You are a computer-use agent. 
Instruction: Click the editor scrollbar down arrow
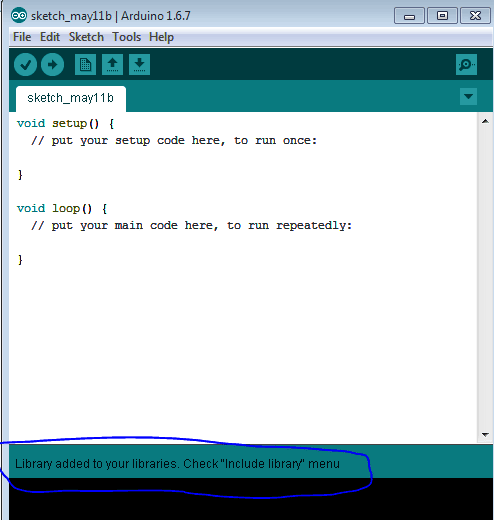(485, 435)
